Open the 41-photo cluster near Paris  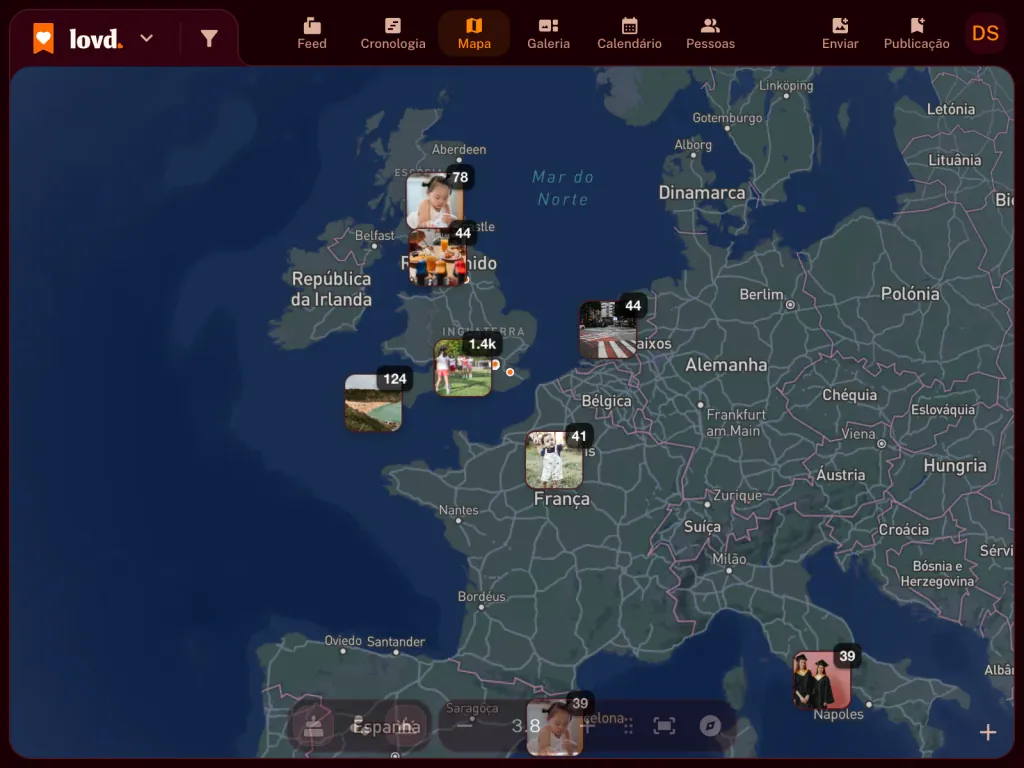pyautogui.click(x=554, y=460)
